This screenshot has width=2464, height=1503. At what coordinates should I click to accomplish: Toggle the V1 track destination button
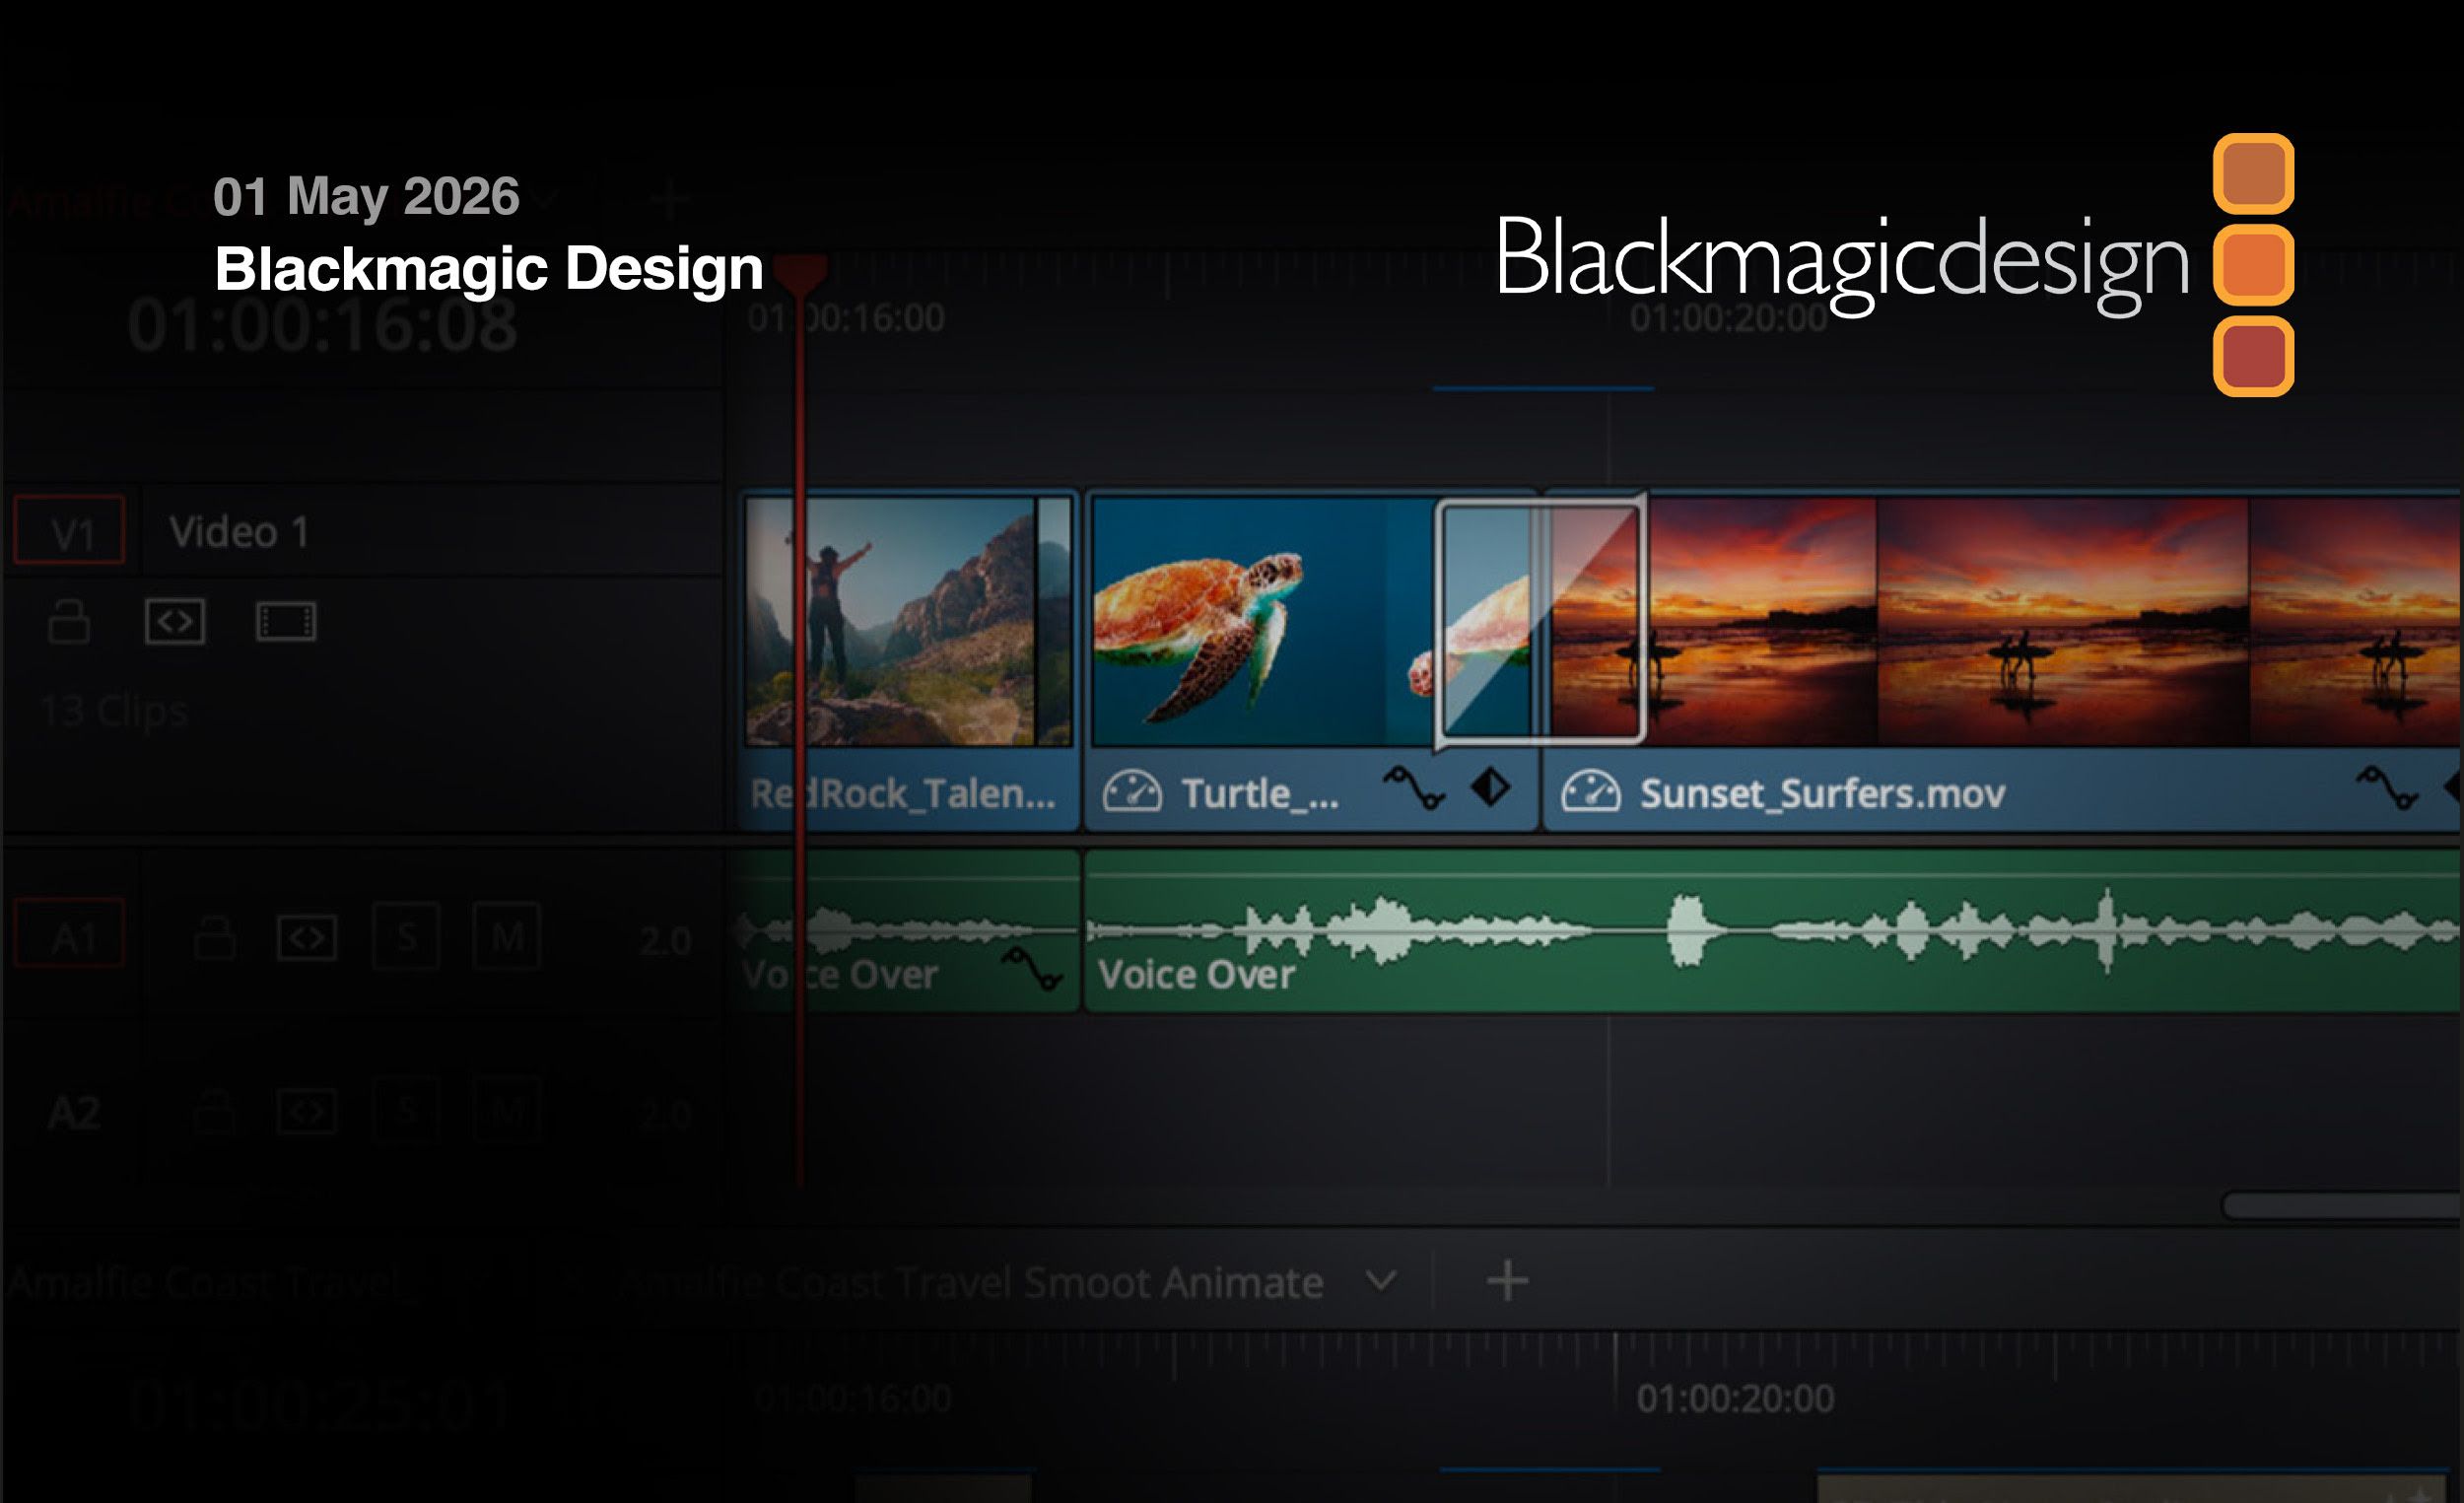(70, 530)
